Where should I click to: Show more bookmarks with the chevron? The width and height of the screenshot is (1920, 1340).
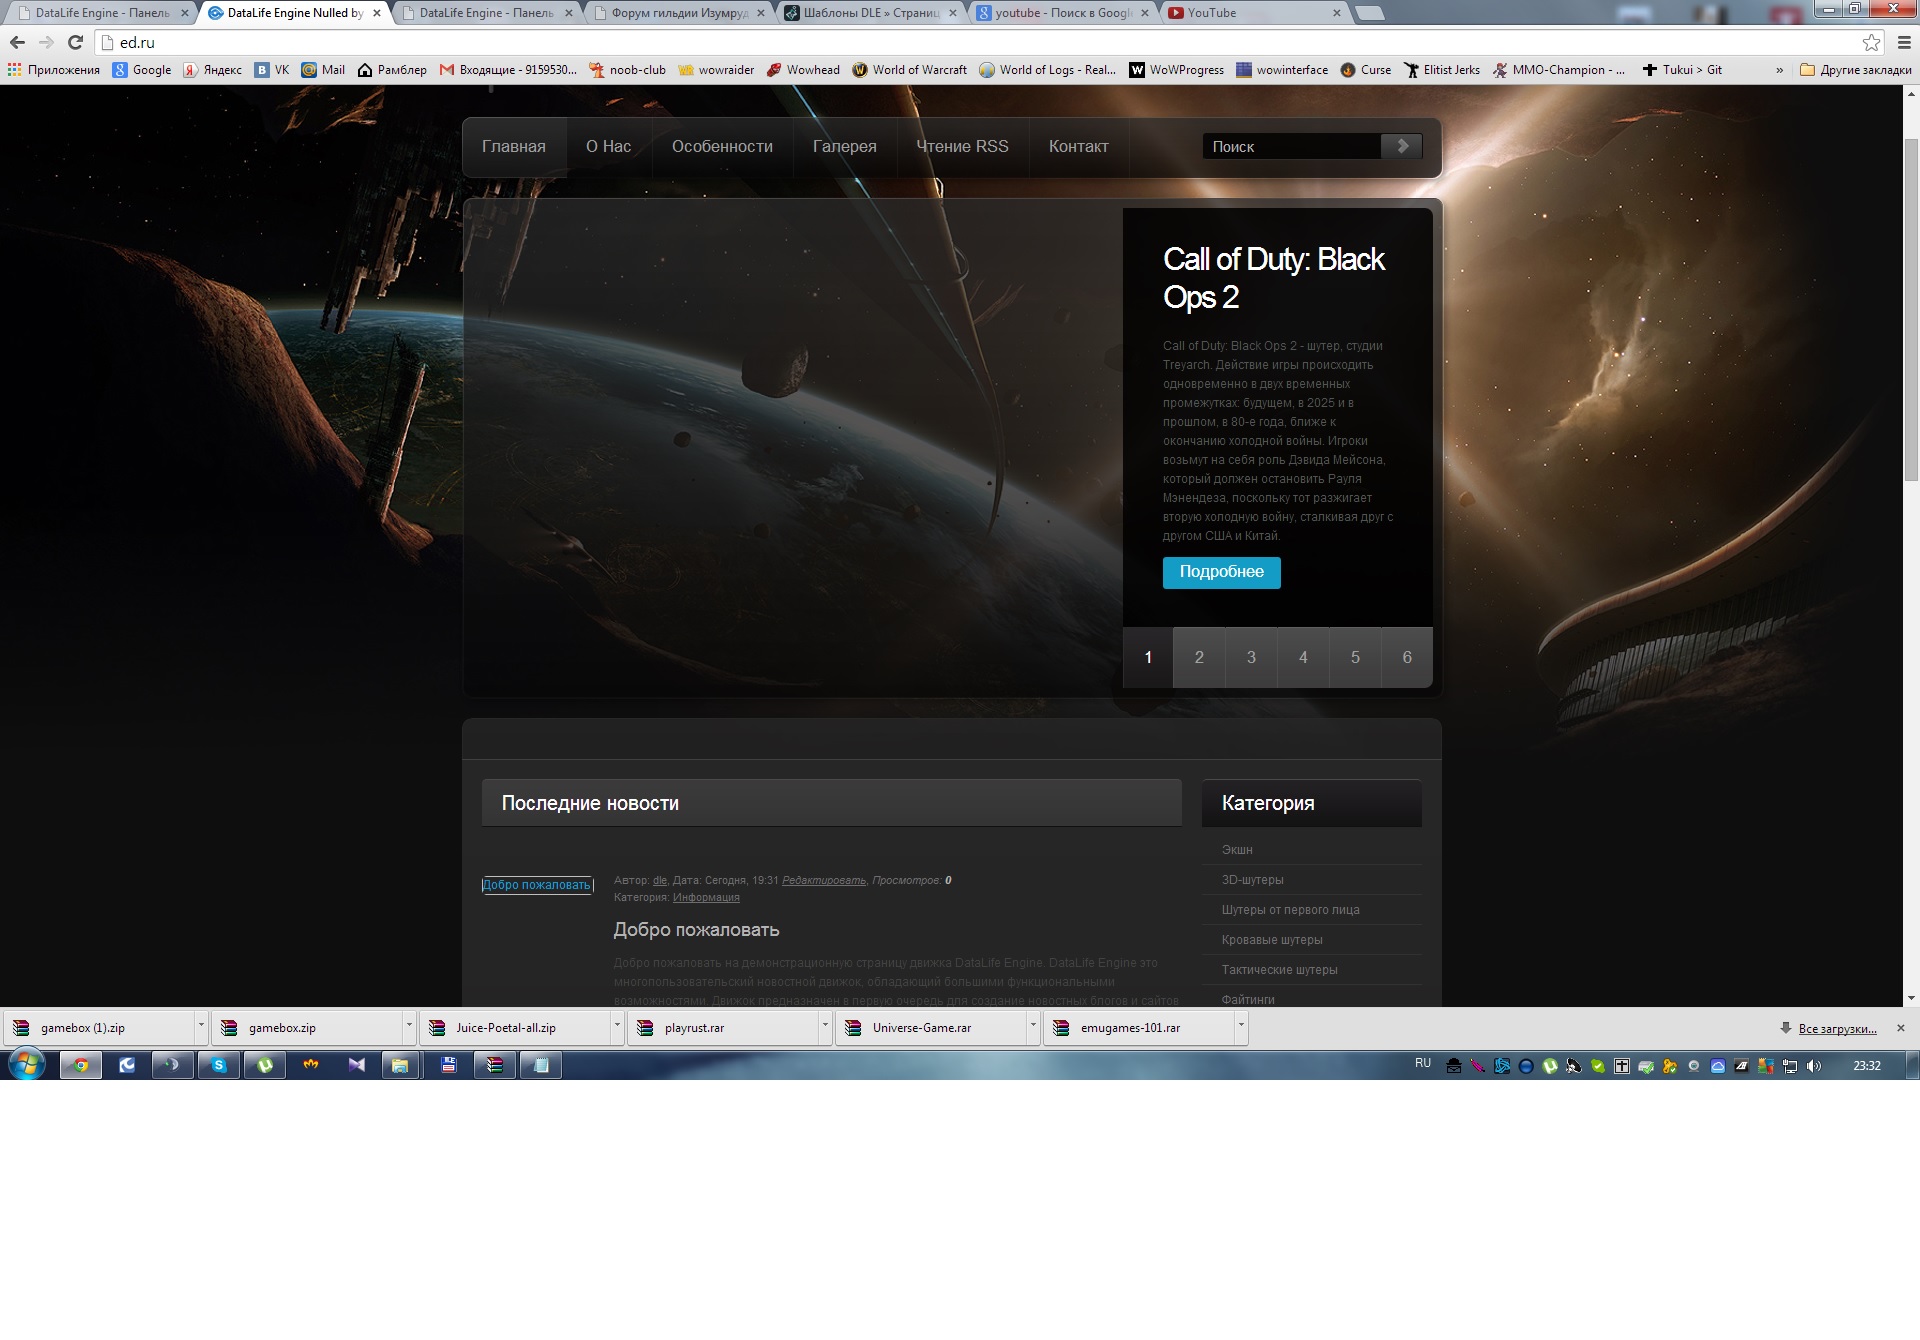point(1779,70)
